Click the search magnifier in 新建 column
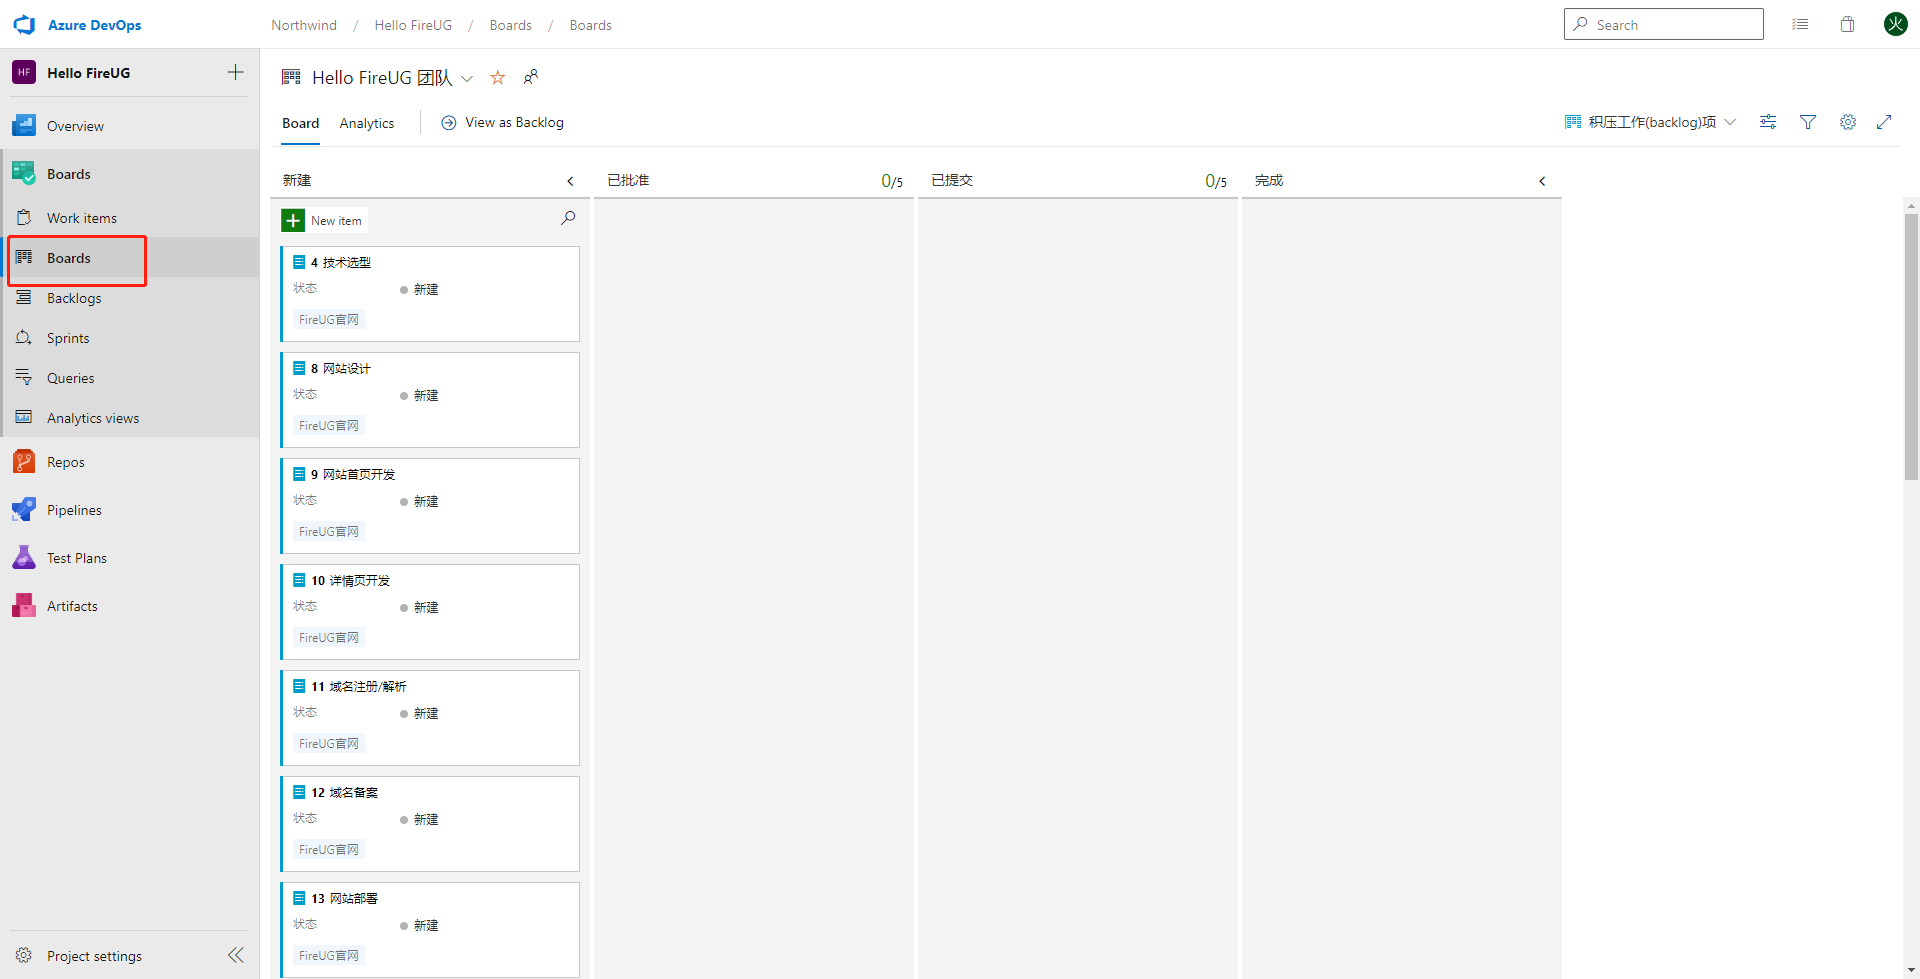Viewport: 1920px width, 979px height. (568, 218)
